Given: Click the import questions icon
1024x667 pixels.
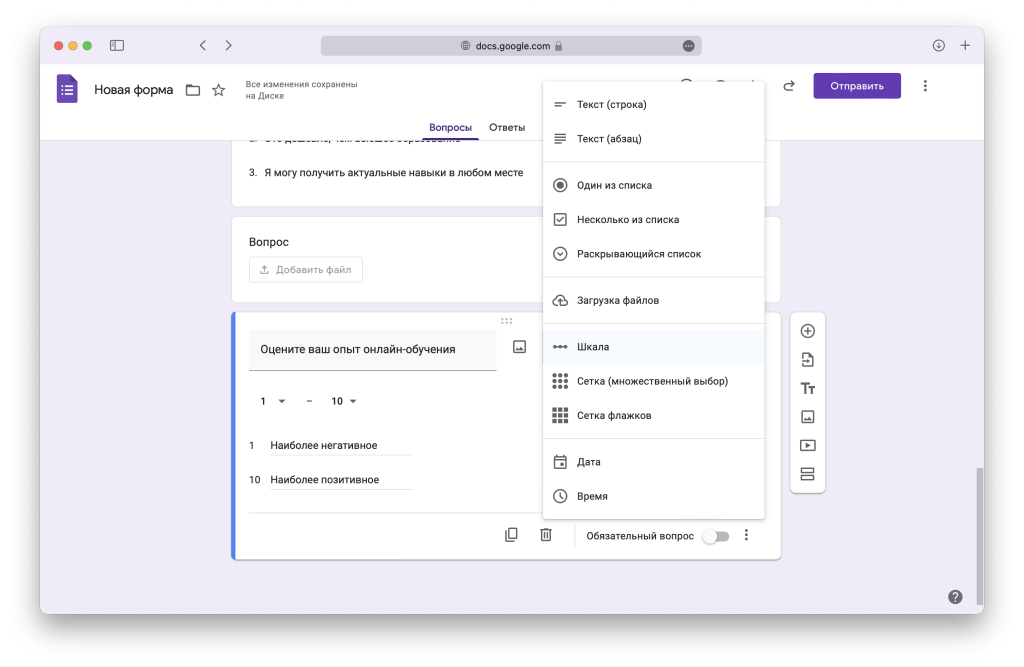Looking at the screenshot, I should 807,360.
